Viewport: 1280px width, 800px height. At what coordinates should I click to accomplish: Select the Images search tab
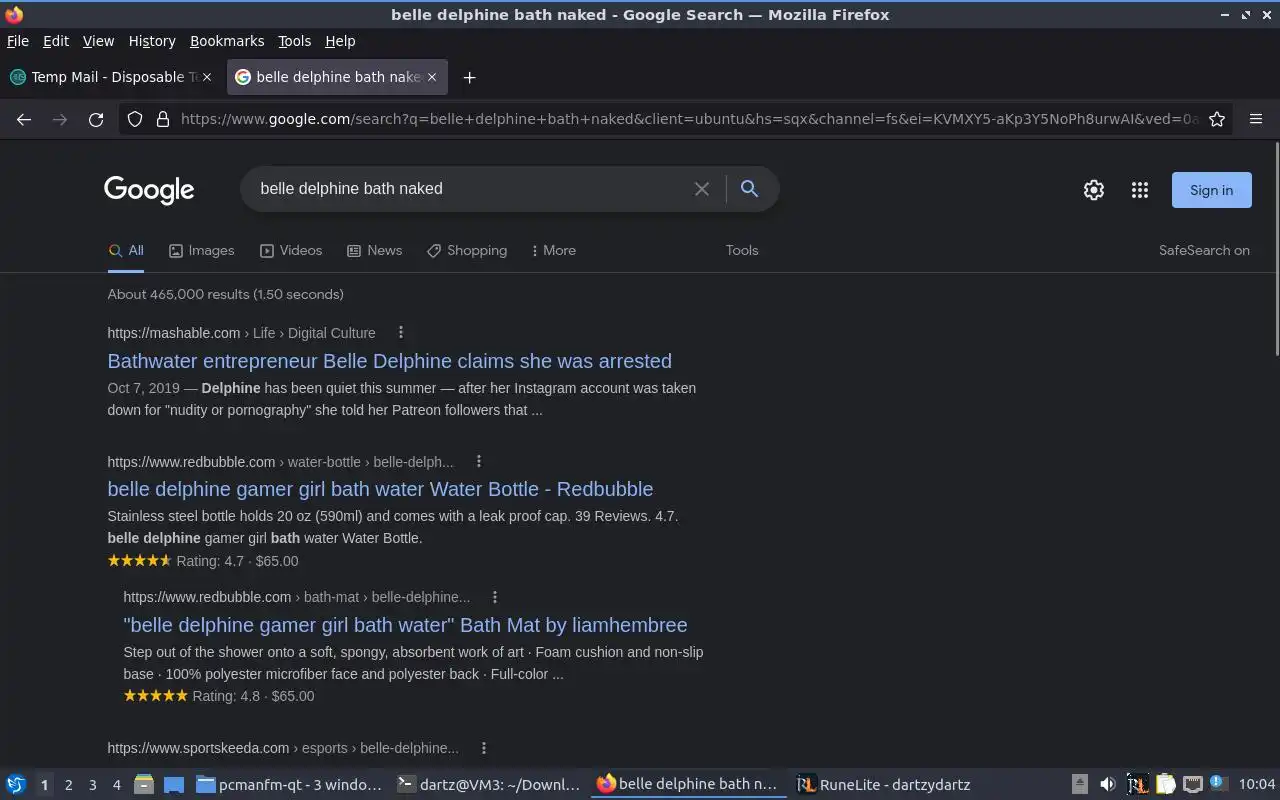[x=201, y=251]
